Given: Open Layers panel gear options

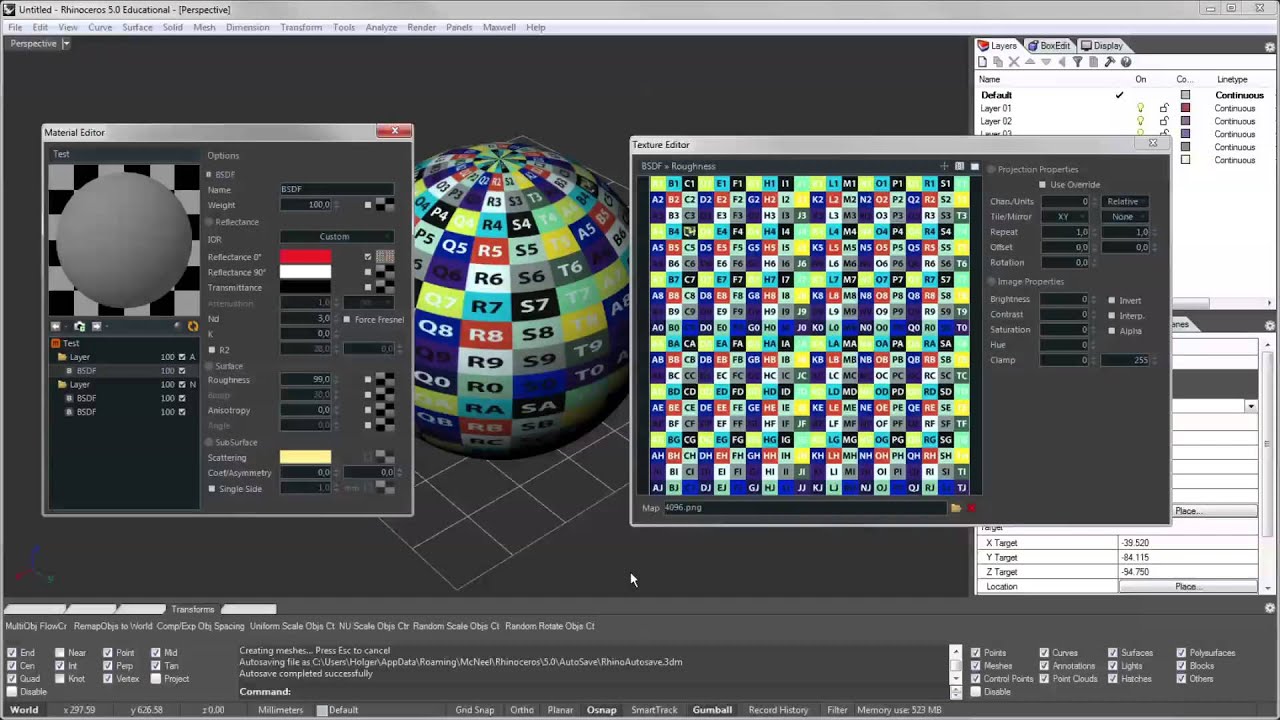Looking at the screenshot, I should tap(1270, 46).
